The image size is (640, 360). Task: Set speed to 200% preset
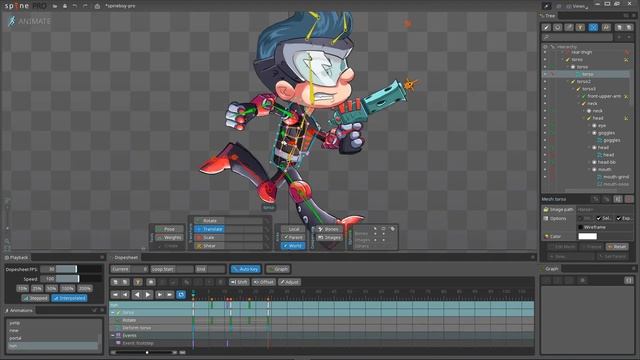pos(84,288)
